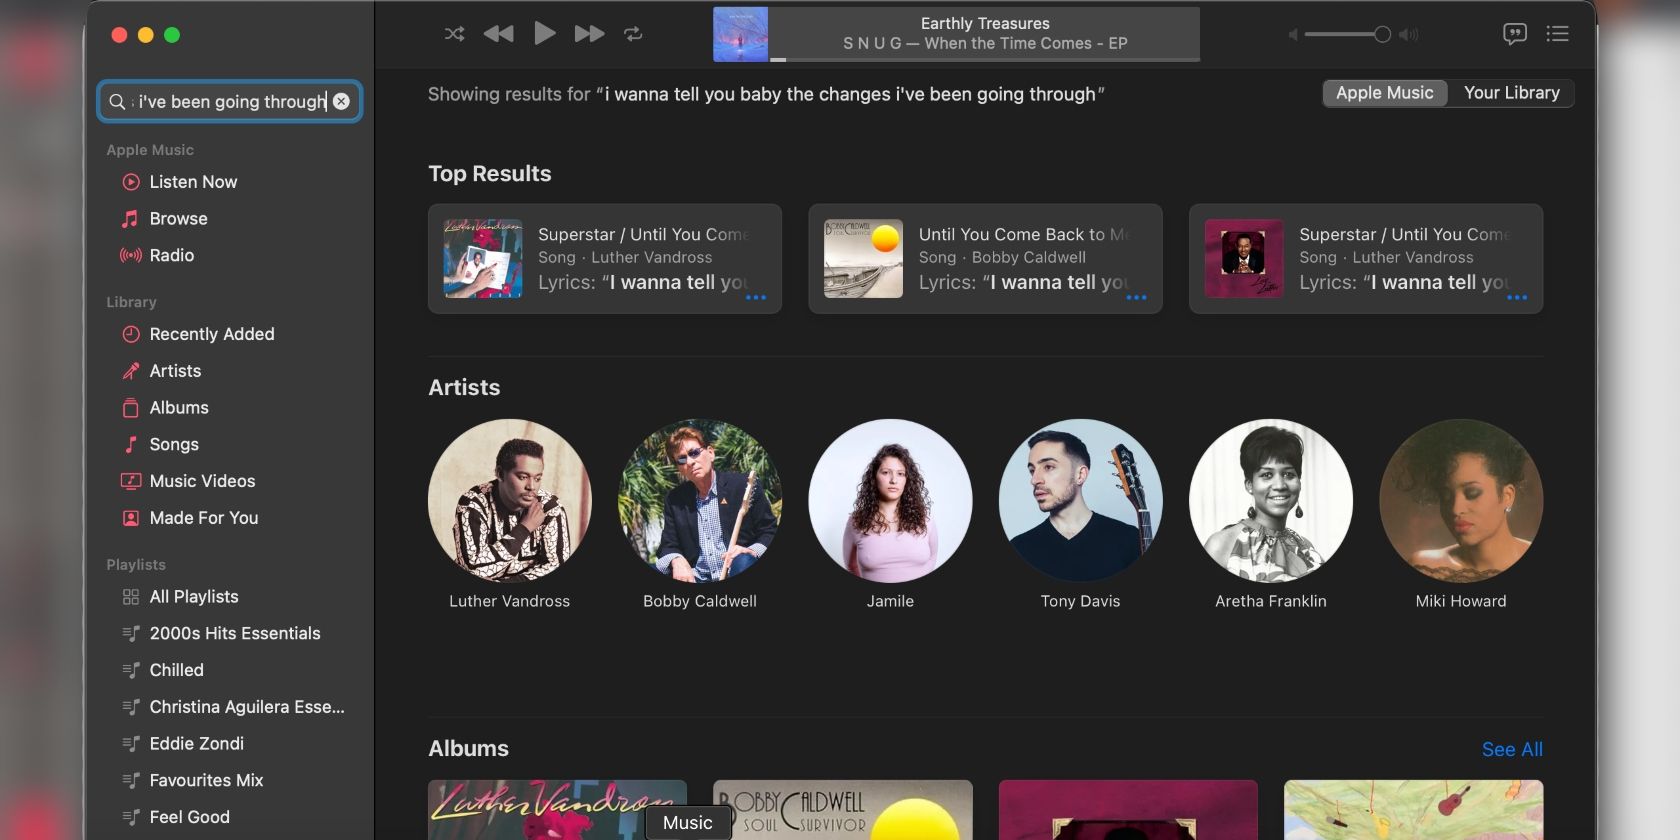Click See All for Albums

pos(1512,749)
